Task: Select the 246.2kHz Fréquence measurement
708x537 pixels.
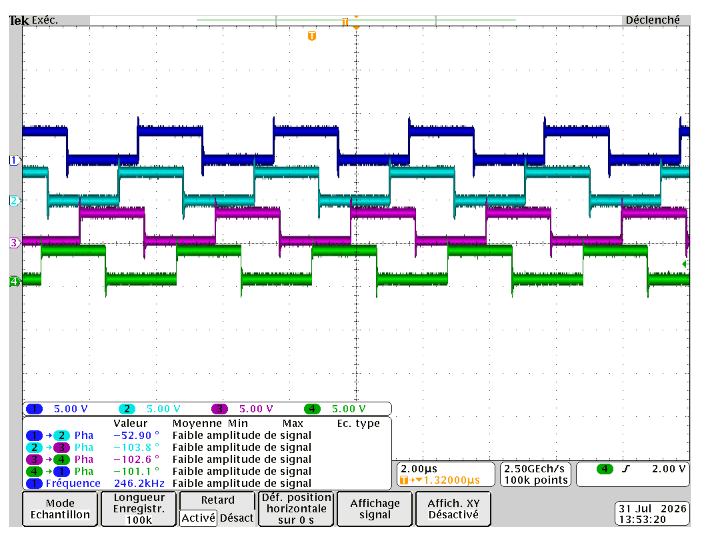Action: tap(139, 483)
